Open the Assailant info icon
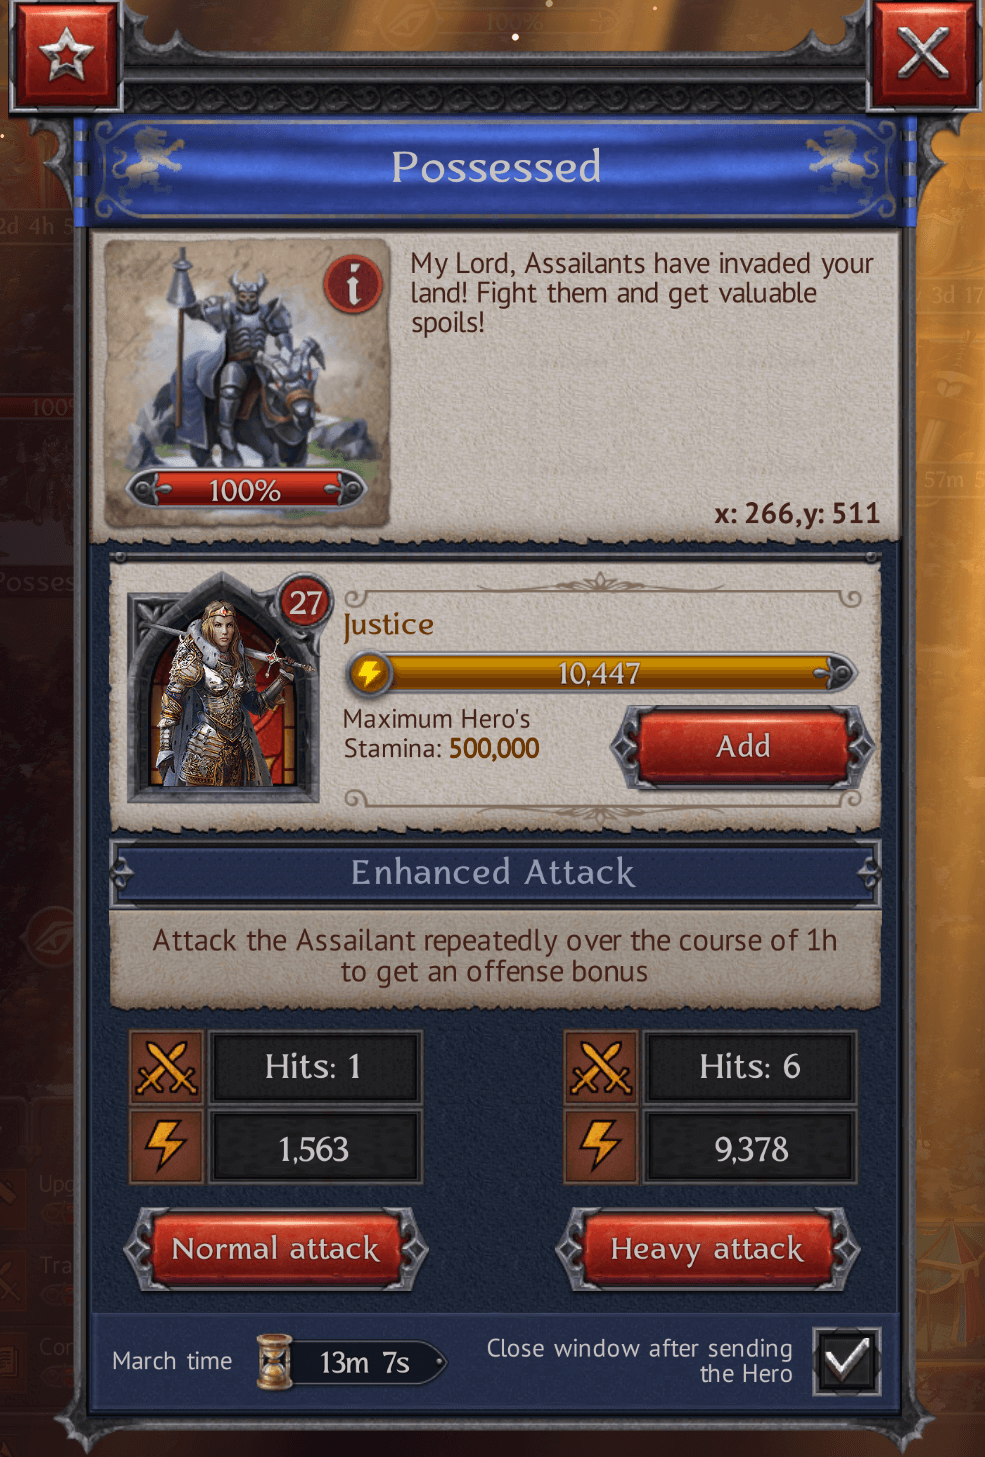The width and height of the screenshot is (985, 1457). (353, 284)
